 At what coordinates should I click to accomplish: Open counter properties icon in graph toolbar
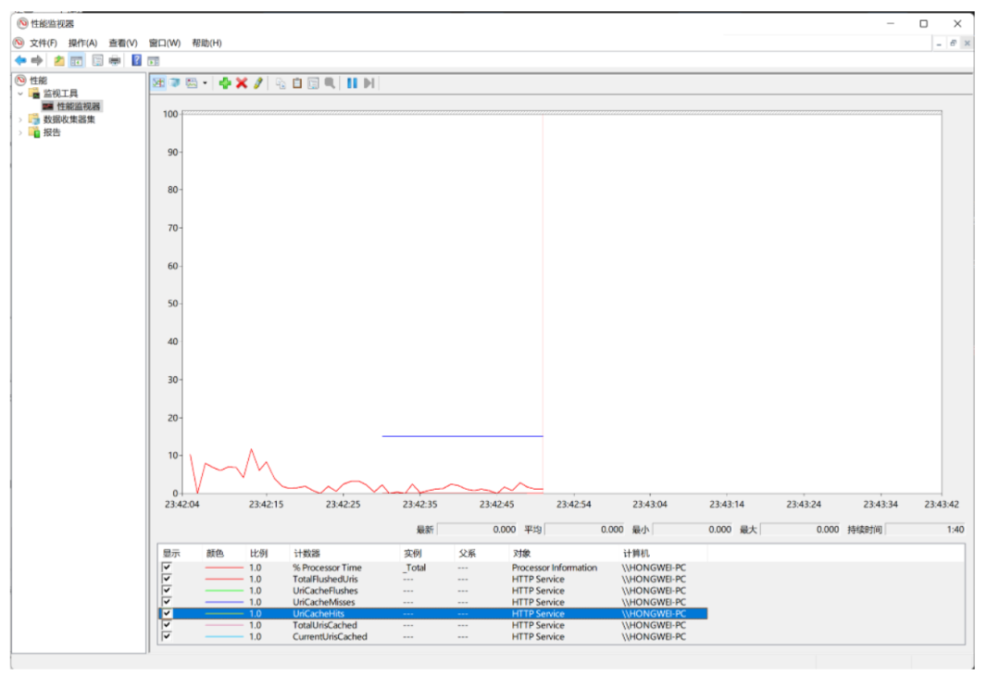[x=313, y=83]
